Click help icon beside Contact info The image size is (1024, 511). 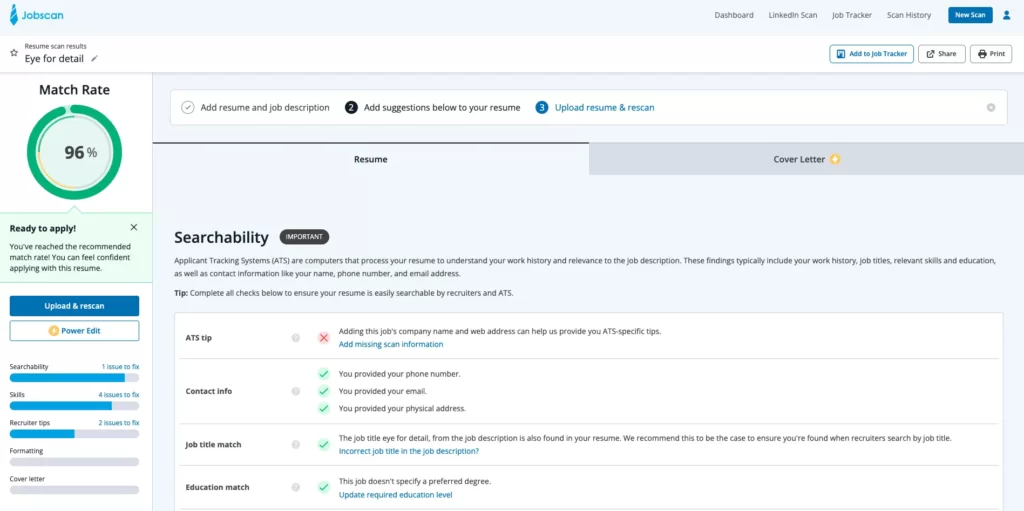pyautogui.click(x=296, y=391)
